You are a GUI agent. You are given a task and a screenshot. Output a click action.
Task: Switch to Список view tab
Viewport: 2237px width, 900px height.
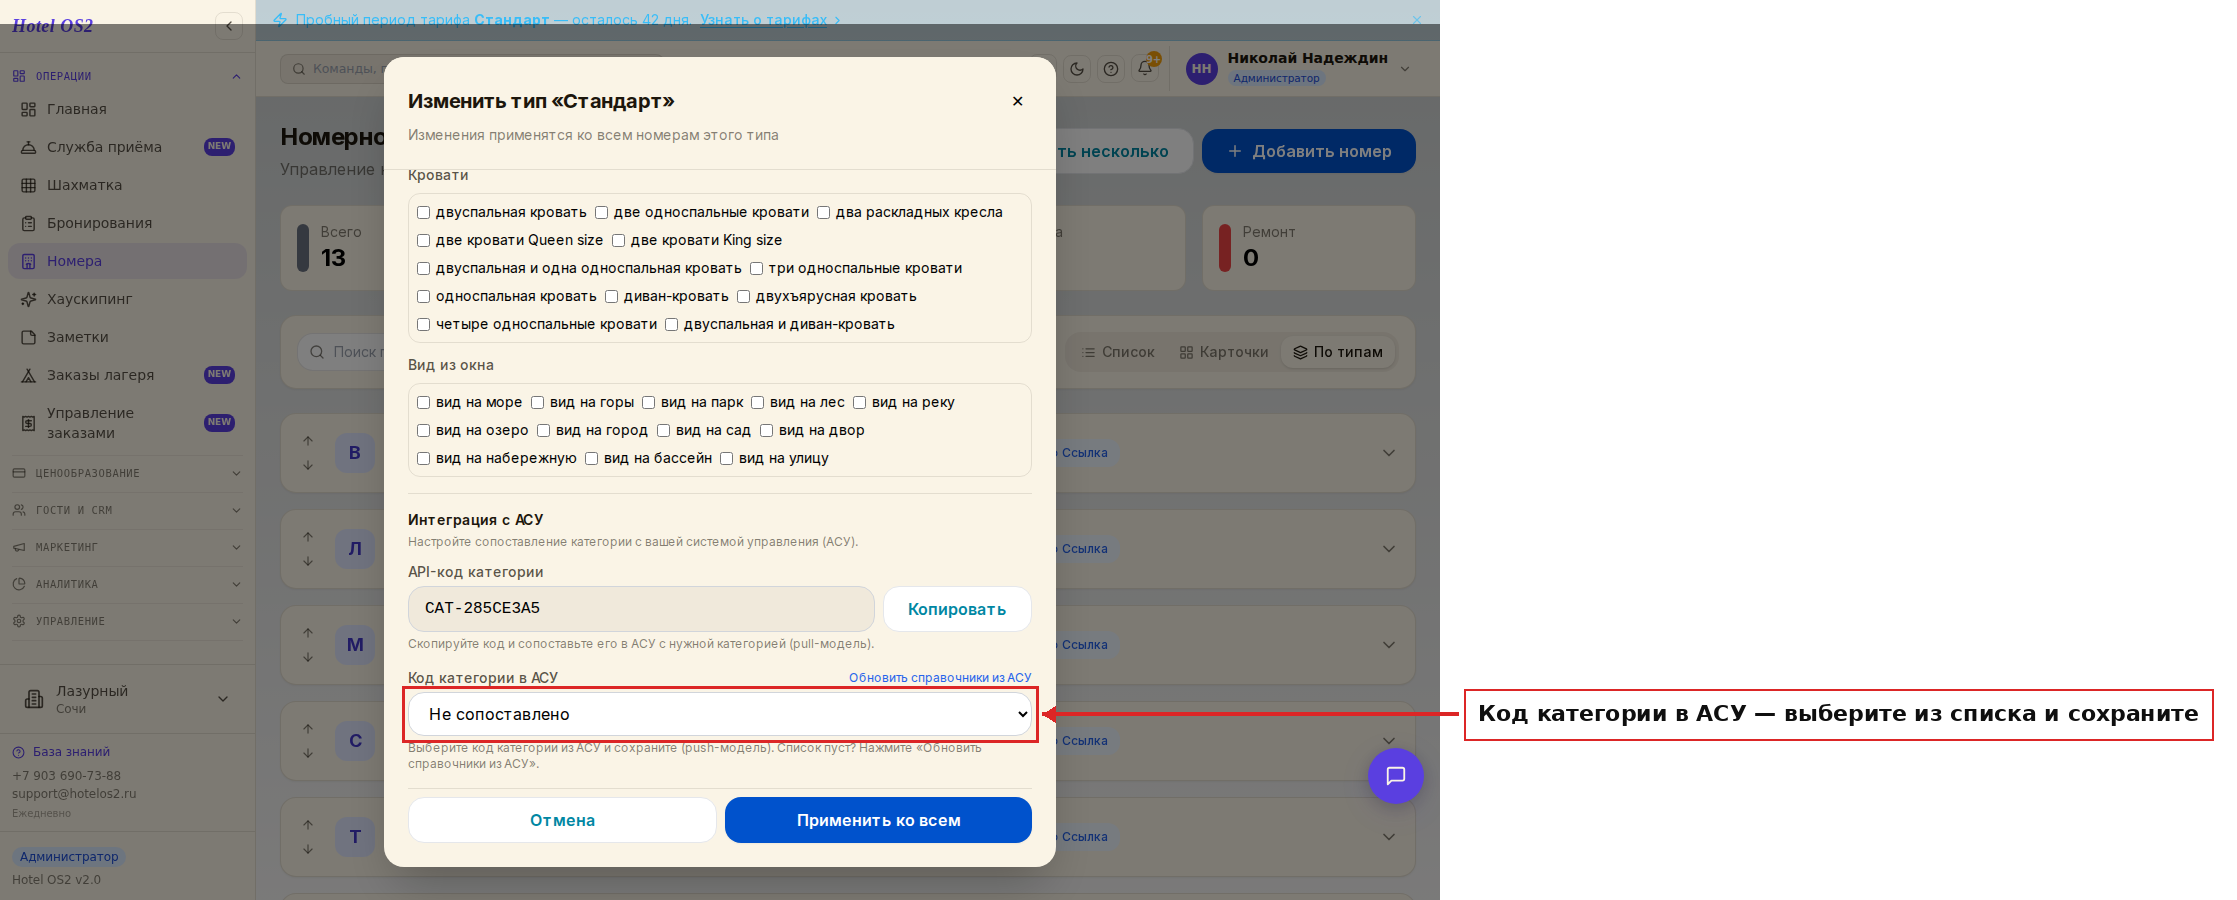pos(1118,352)
